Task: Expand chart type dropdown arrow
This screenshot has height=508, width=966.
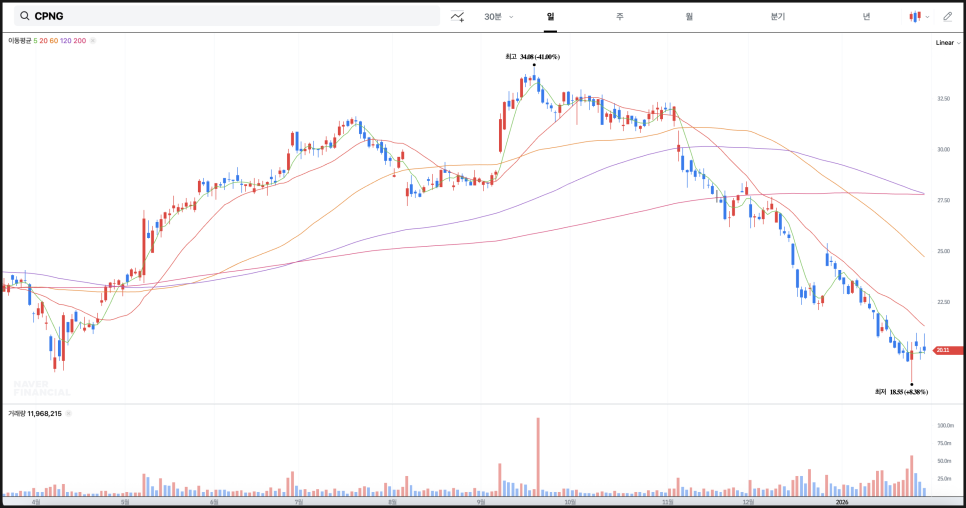Action: 928,16
